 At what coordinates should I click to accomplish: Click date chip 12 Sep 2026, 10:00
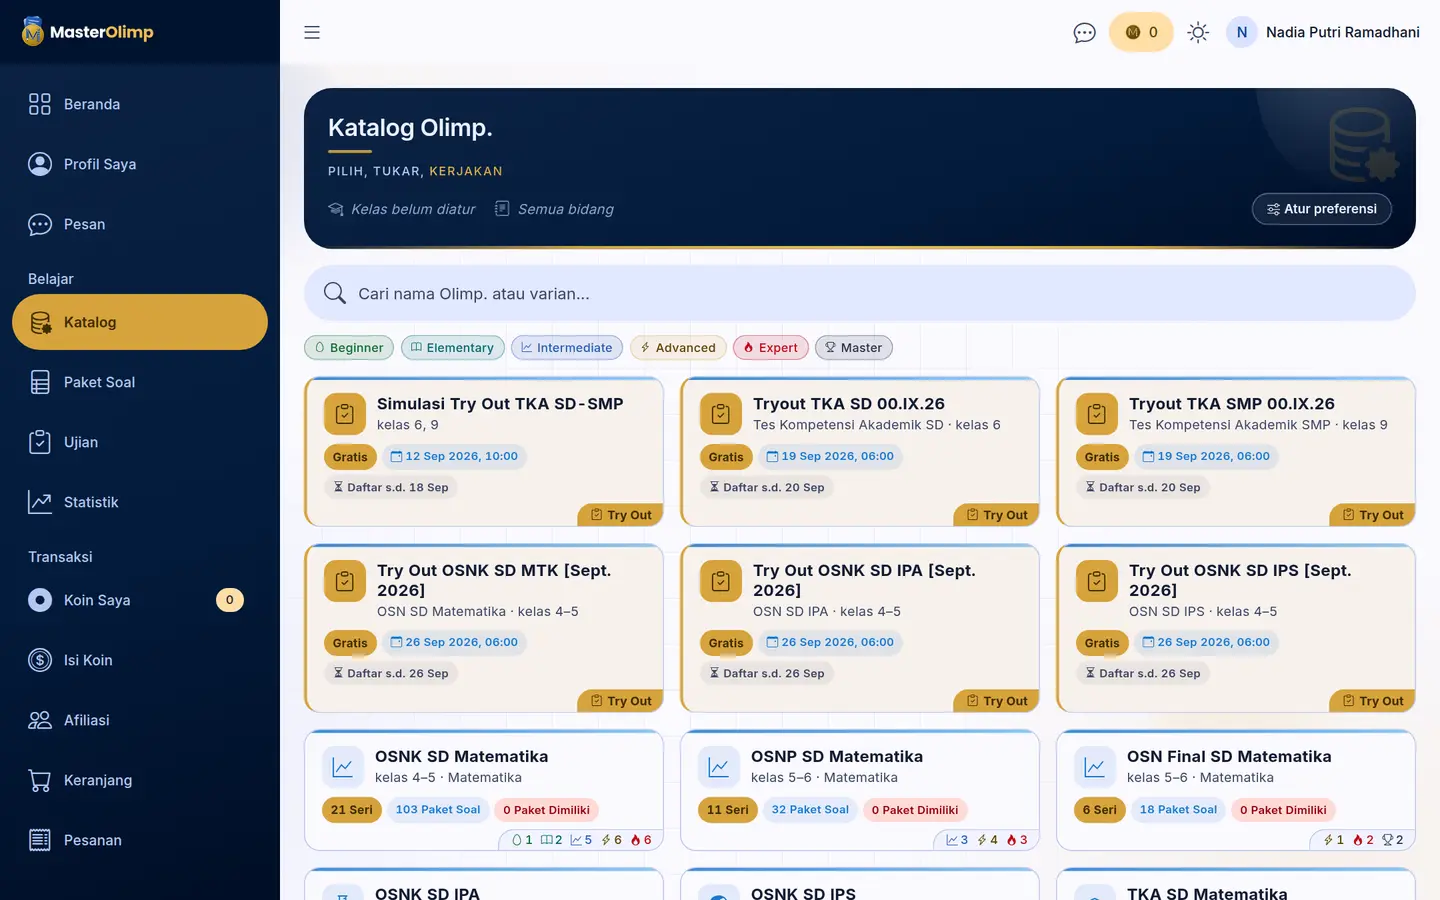454,456
